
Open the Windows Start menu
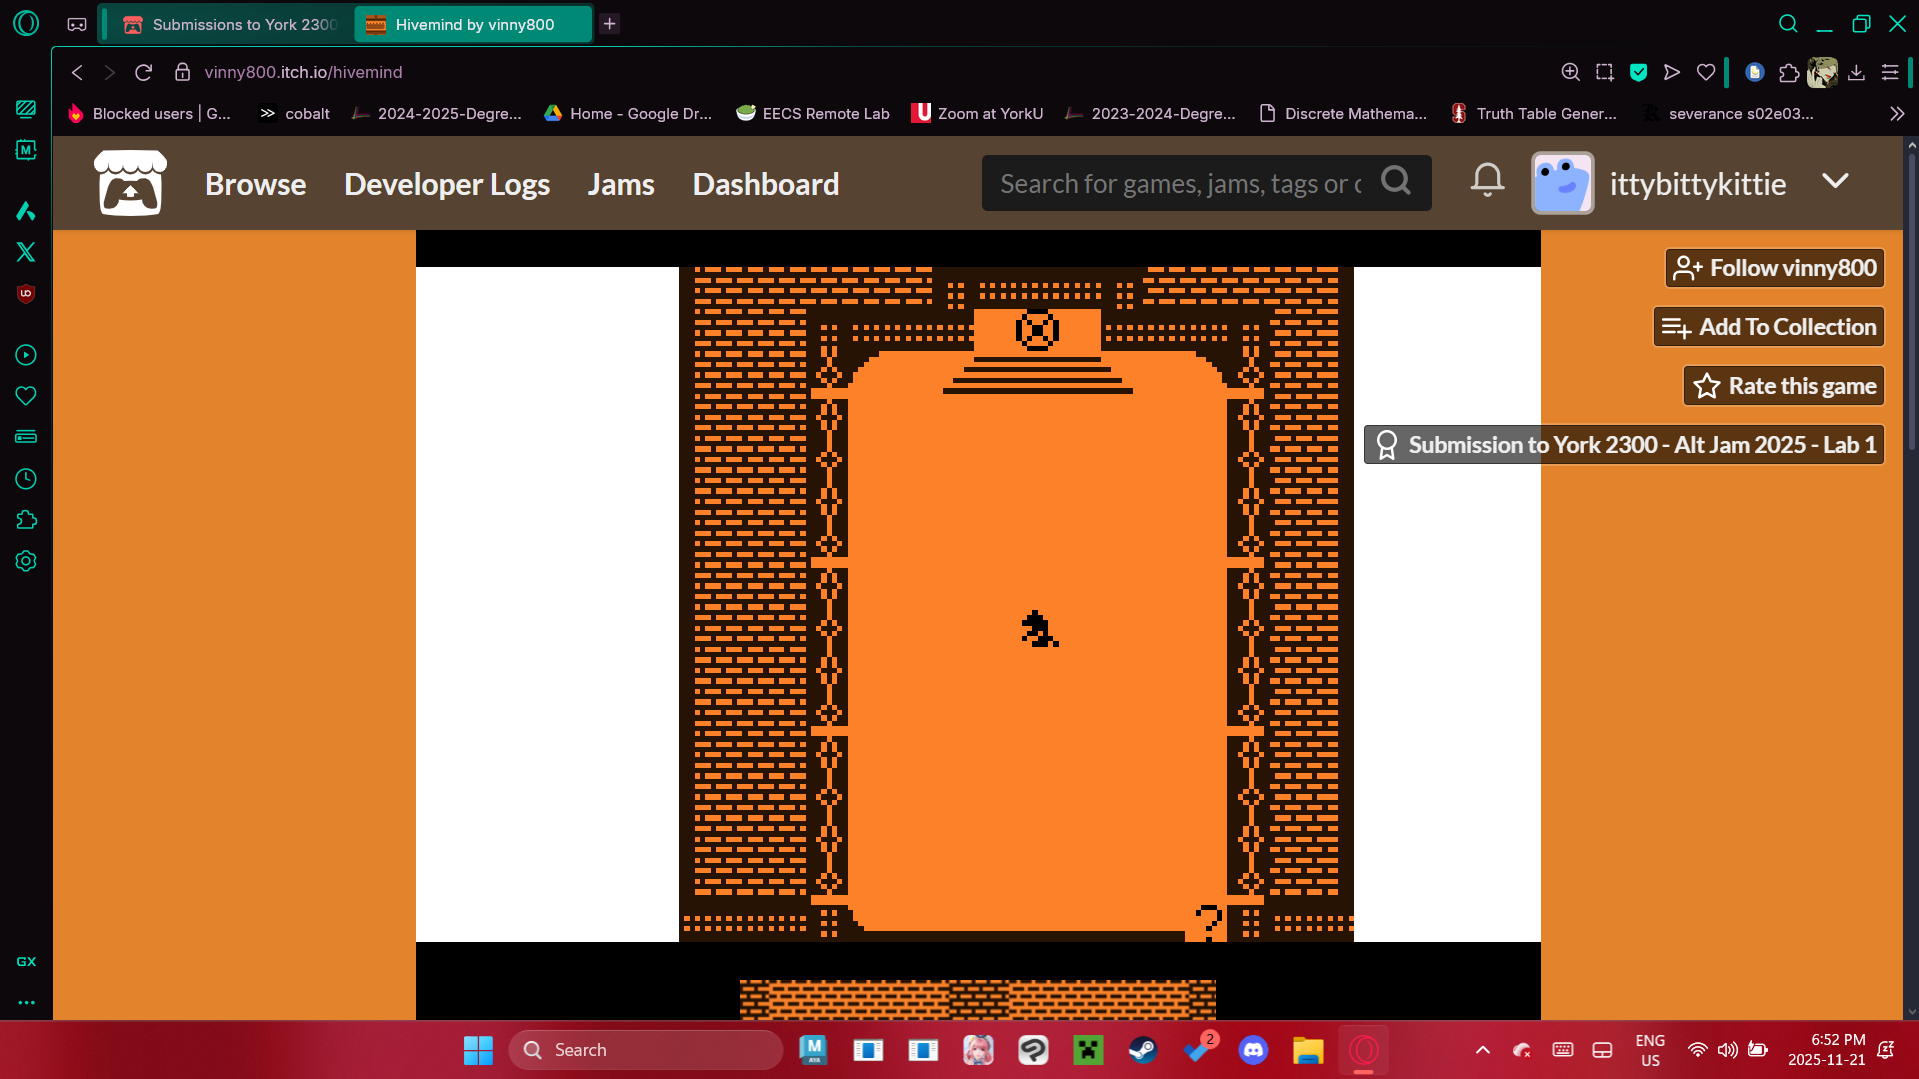point(478,1050)
